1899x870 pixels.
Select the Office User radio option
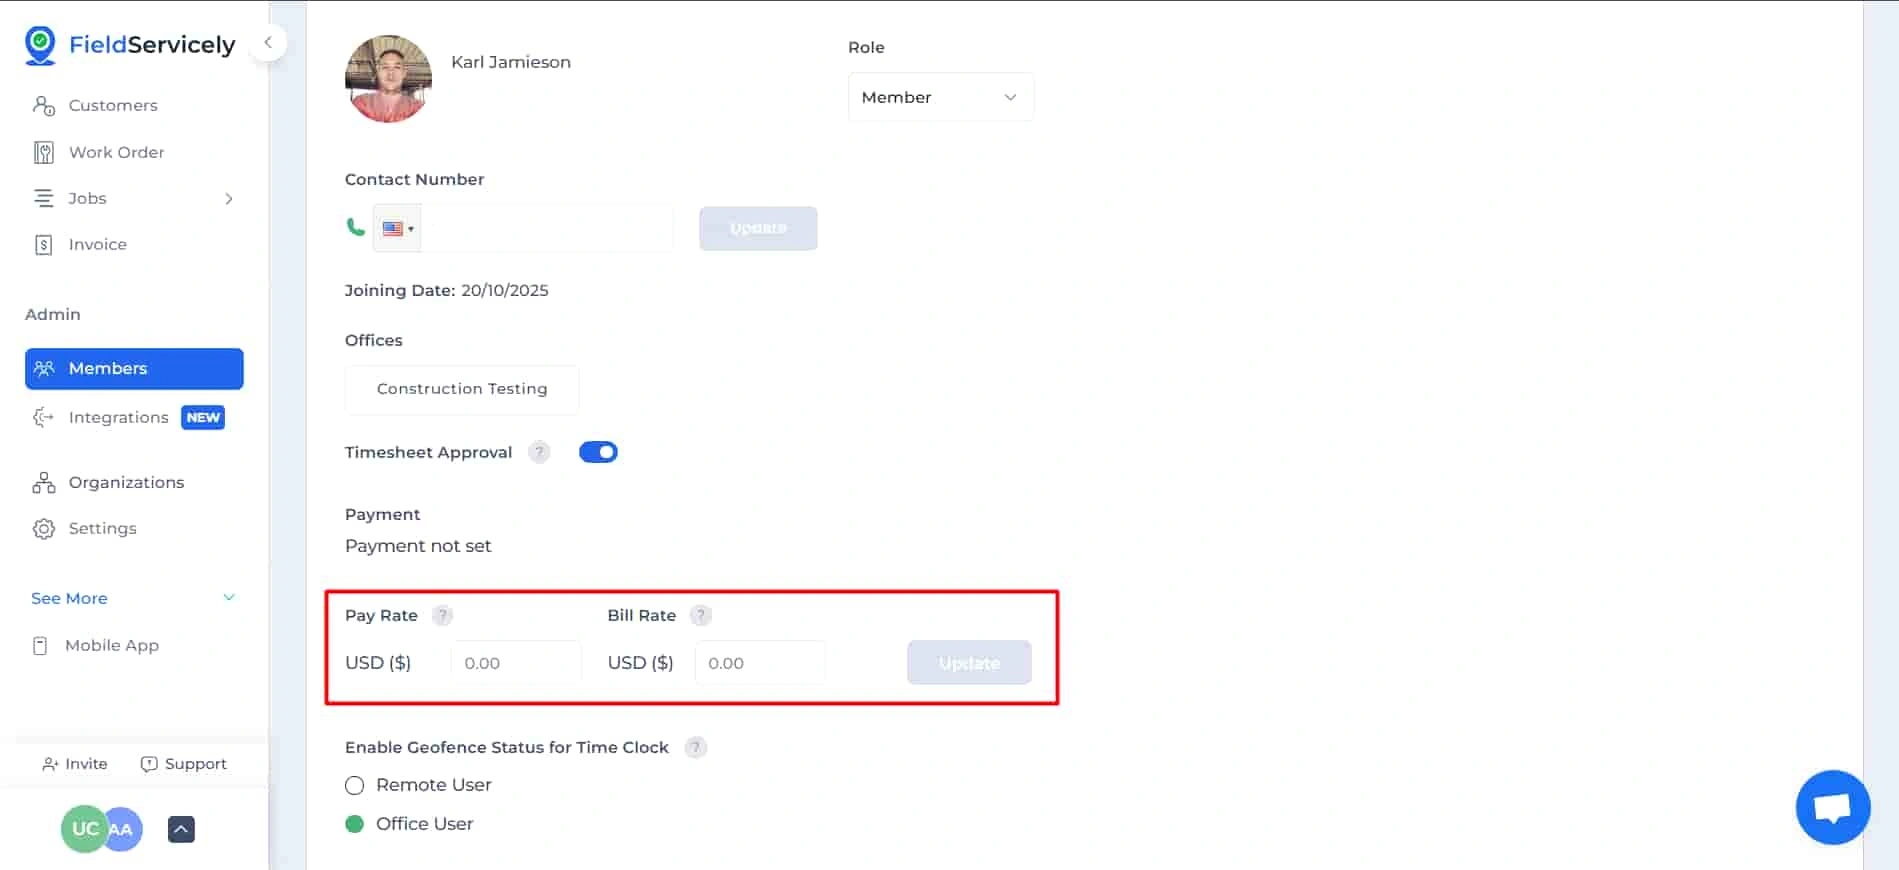coord(354,824)
